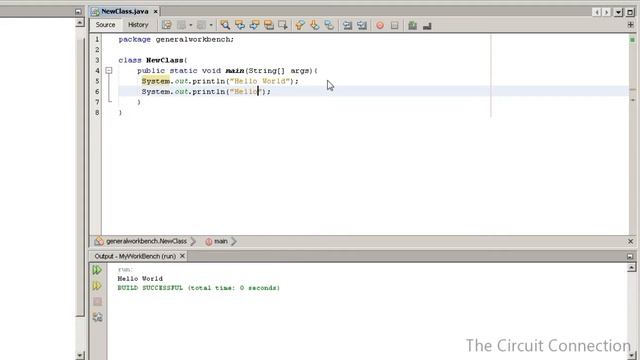The image size is (640, 360).
Task: Click the left panel scroll down arrow
Action: coord(80,356)
